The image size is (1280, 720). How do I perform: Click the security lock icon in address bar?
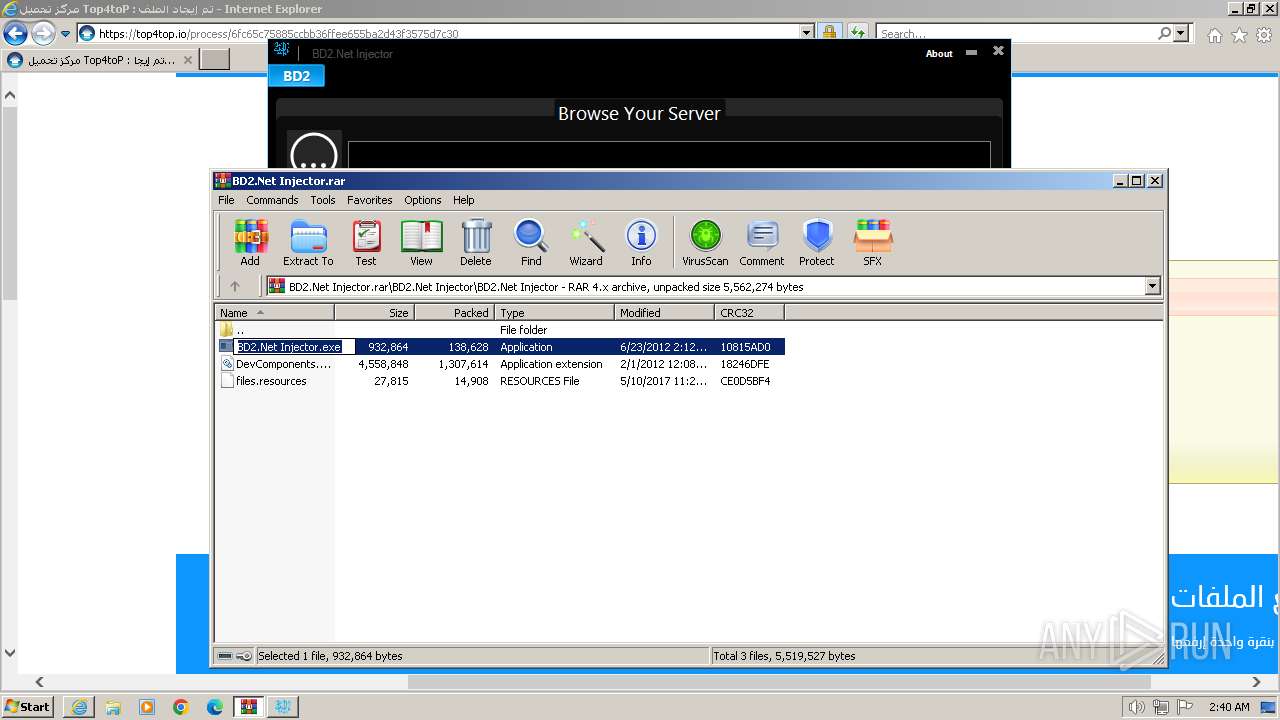click(x=829, y=33)
